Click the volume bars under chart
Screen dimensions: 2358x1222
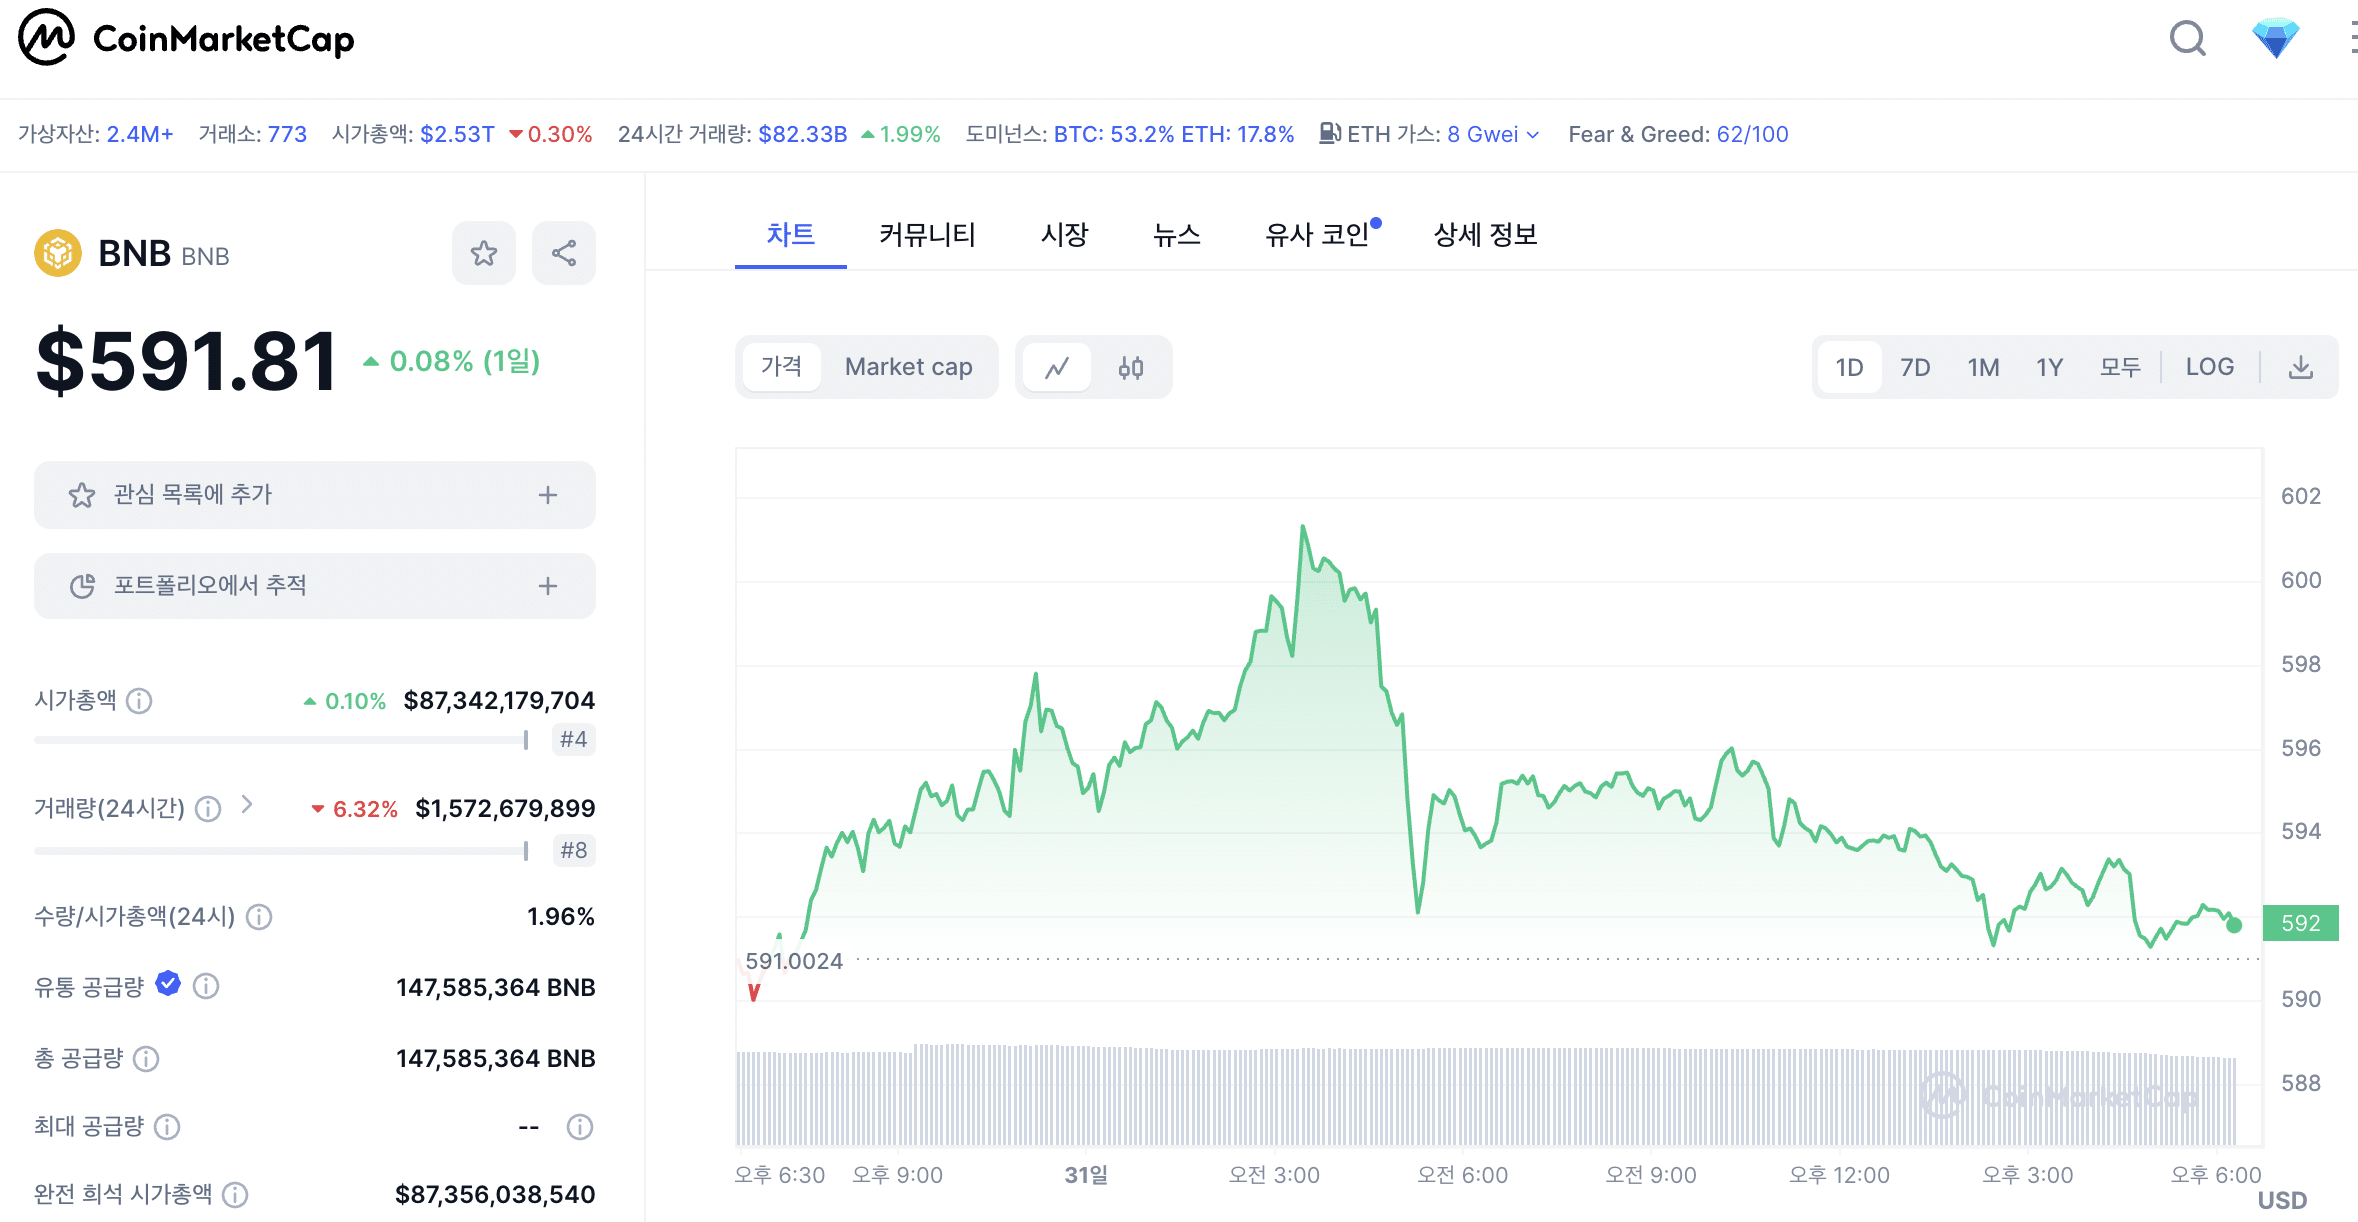(x=1486, y=1096)
